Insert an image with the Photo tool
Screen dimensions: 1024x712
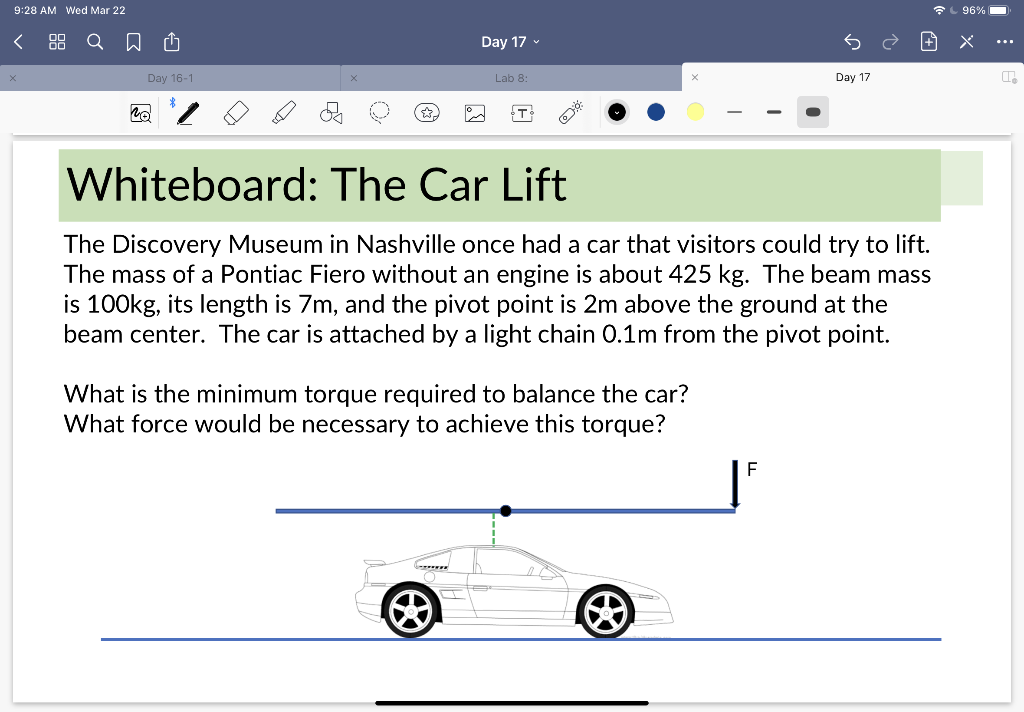coord(475,113)
